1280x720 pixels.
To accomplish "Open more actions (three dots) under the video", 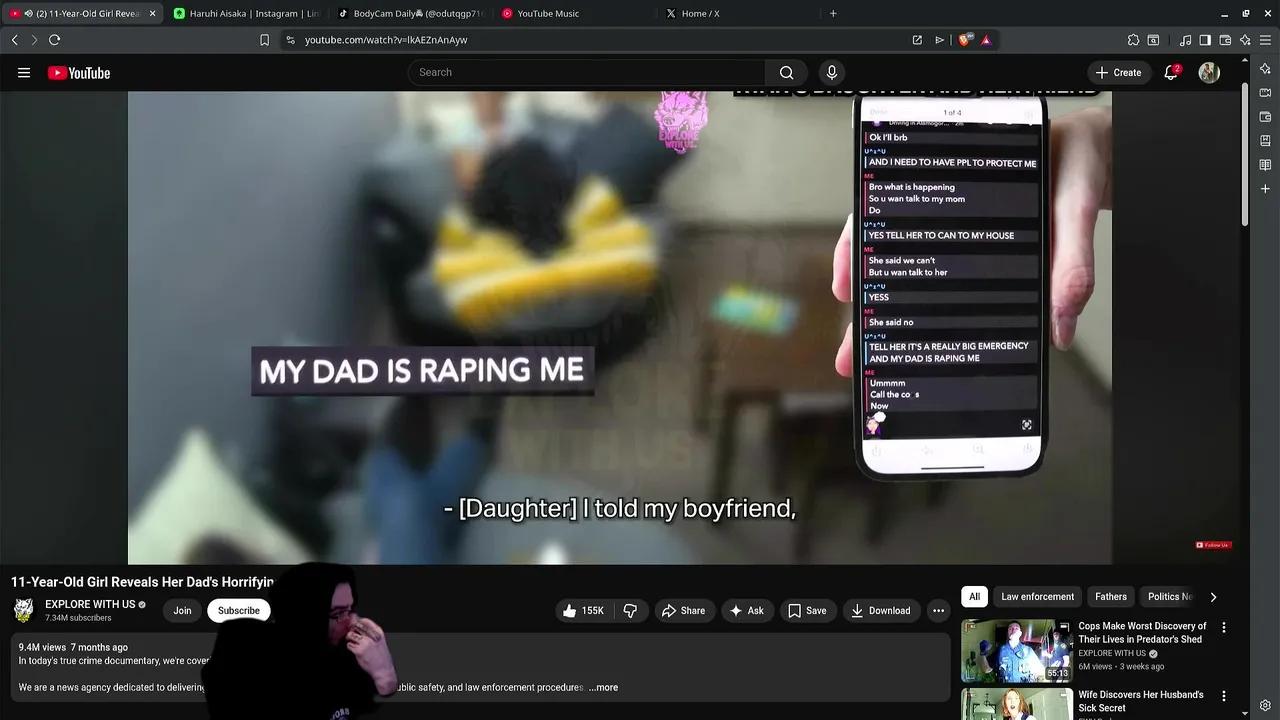I will tap(938, 611).
